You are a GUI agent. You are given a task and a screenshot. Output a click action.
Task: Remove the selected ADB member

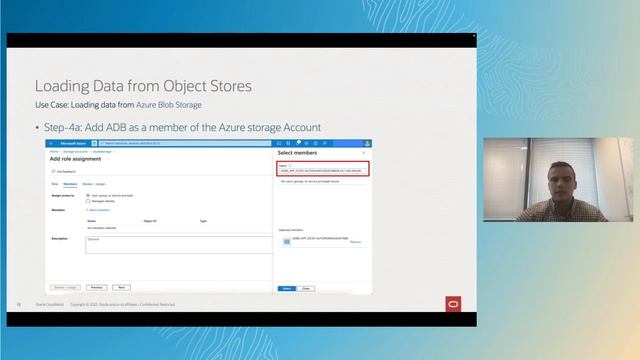pyautogui.click(x=356, y=242)
